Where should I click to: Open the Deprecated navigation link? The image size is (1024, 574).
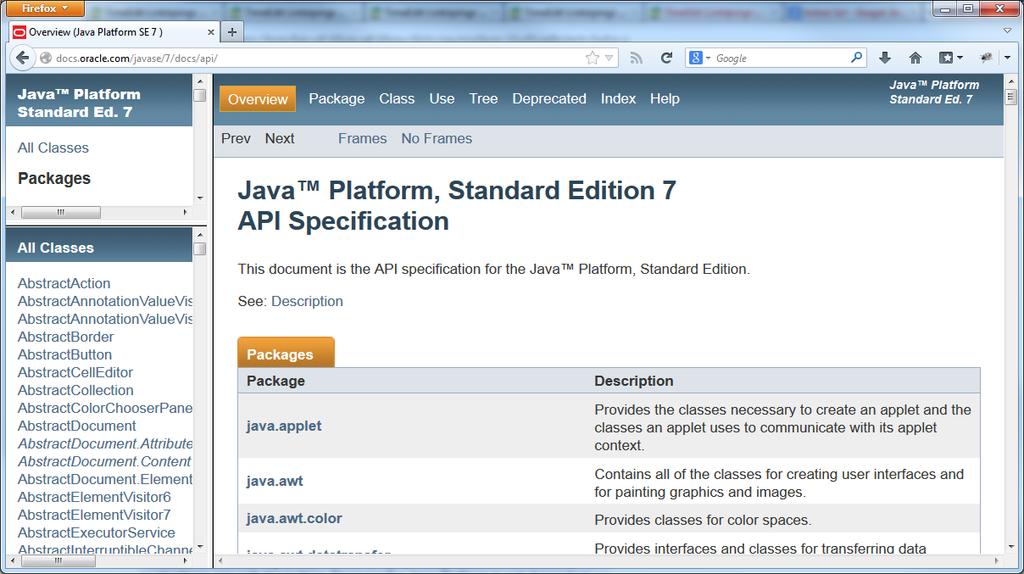(549, 99)
